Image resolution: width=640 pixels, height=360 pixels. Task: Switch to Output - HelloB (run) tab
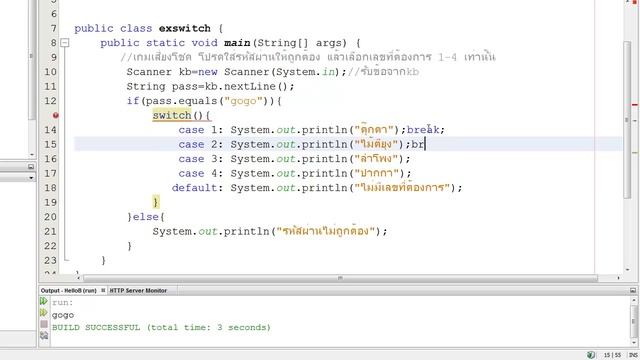click(68, 291)
